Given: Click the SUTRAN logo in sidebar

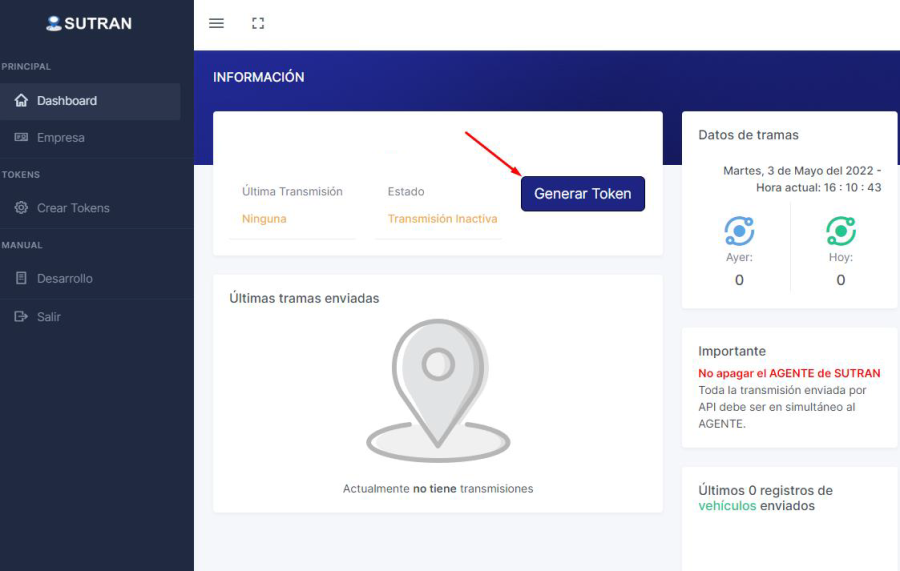Looking at the screenshot, I should pyautogui.click(x=89, y=23).
